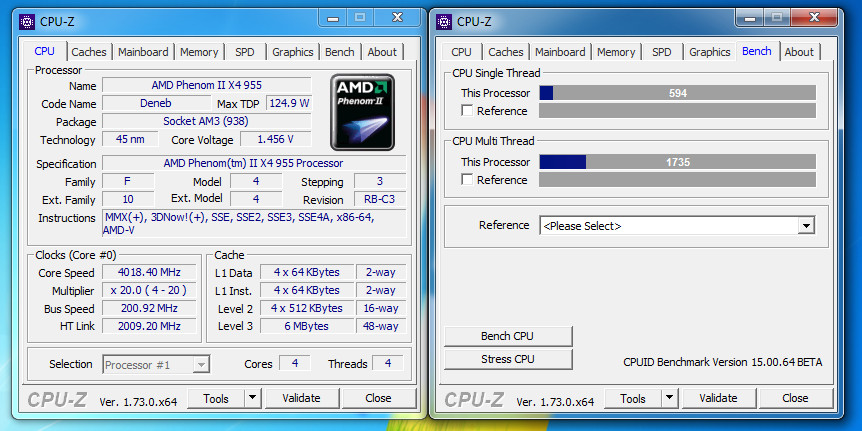Click the multi thread Reference score bar

pos(677,180)
